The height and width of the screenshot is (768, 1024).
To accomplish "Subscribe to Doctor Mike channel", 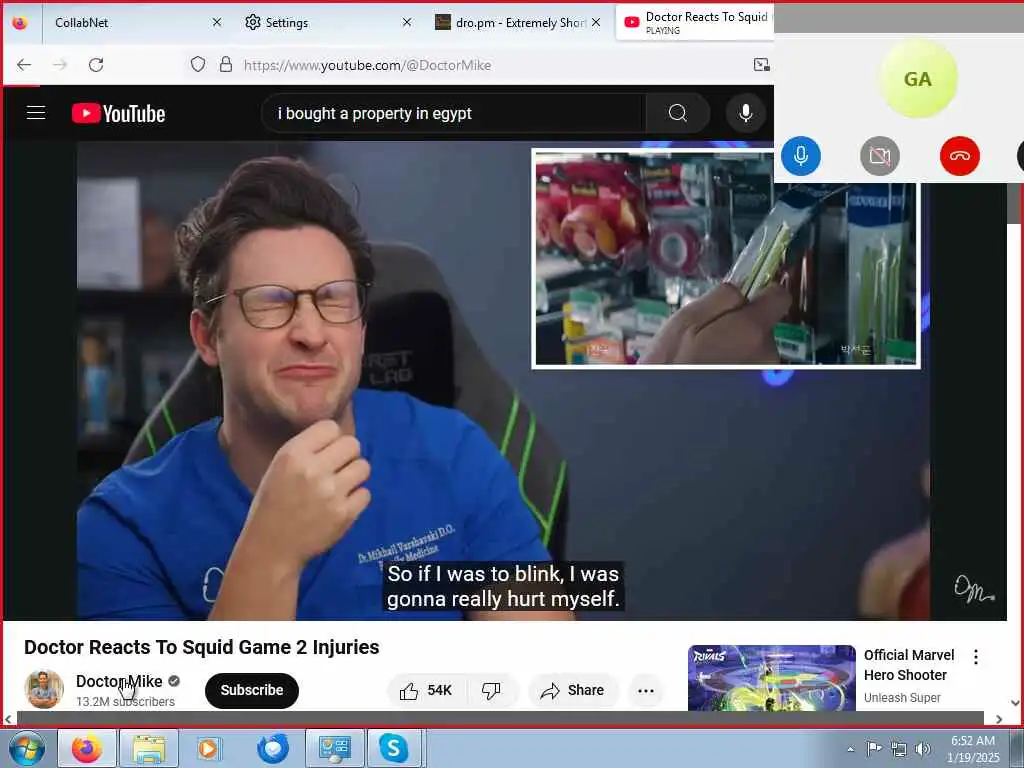I will [x=251, y=690].
